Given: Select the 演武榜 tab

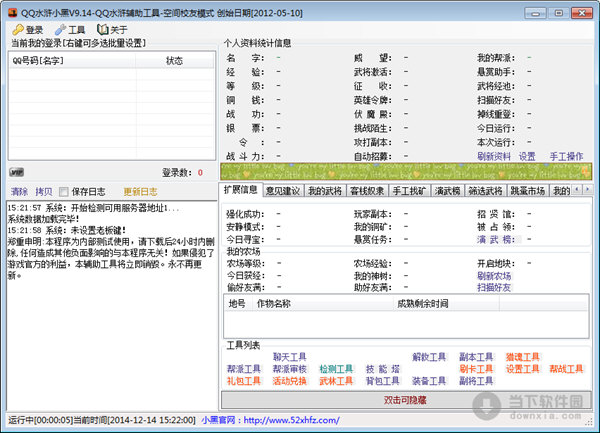Looking at the screenshot, I should pyautogui.click(x=447, y=190).
